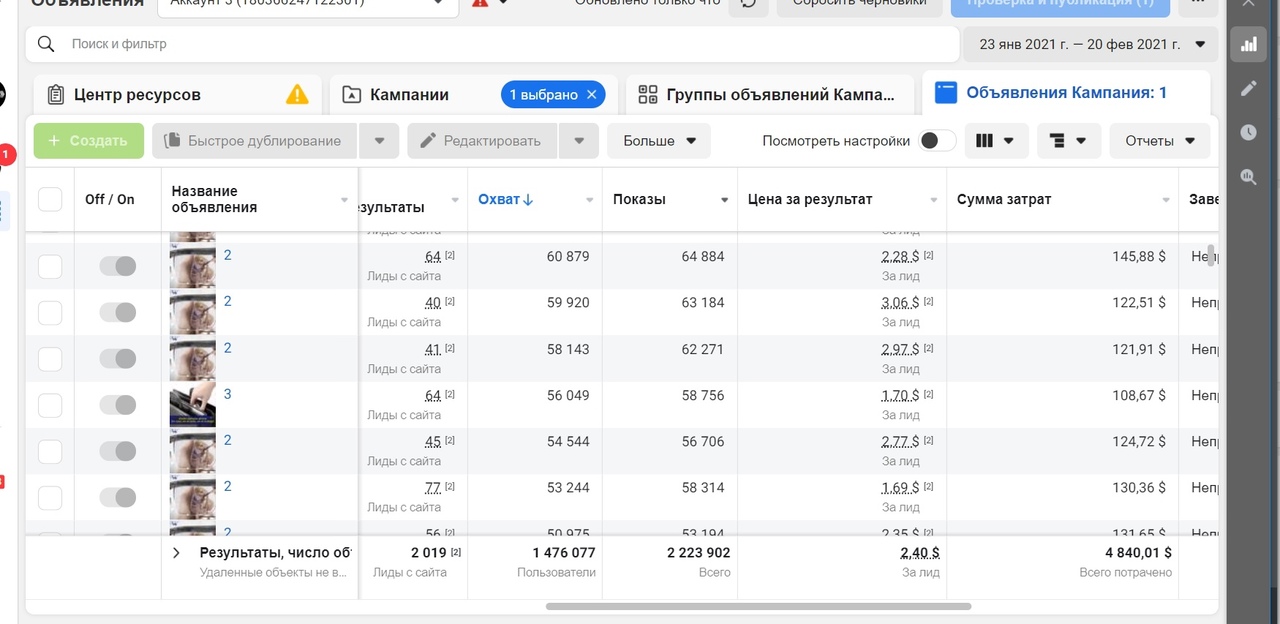
Task: Switch to the 'Кампании' tab
Action: pyautogui.click(x=473, y=95)
